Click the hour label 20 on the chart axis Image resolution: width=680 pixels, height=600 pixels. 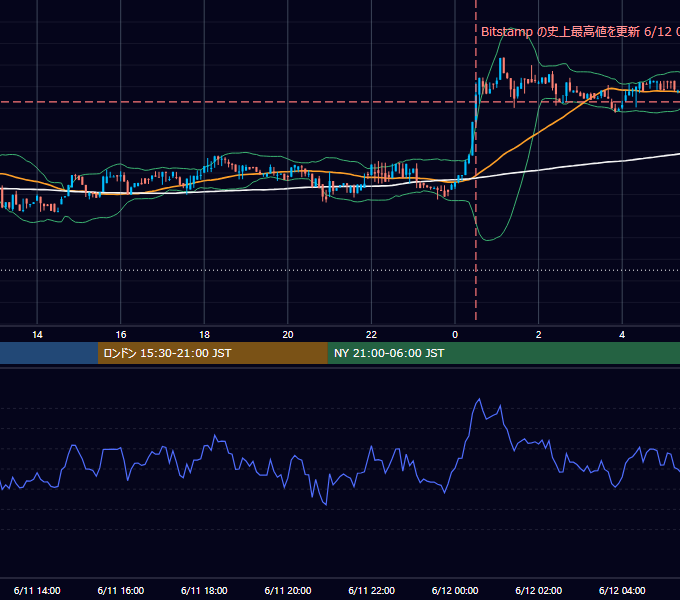[288, 335]
